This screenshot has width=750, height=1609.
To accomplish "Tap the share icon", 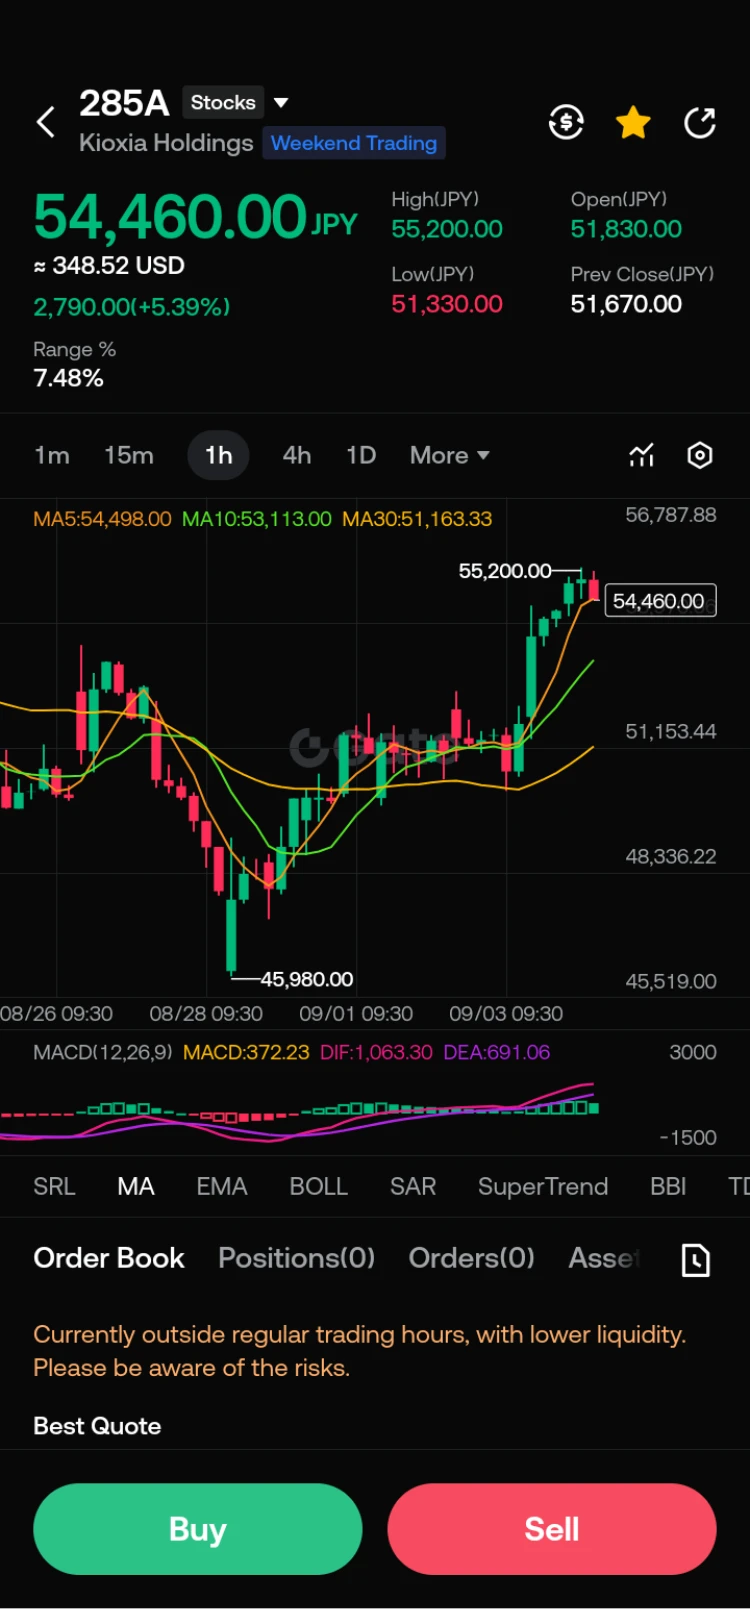I will 700,123.
